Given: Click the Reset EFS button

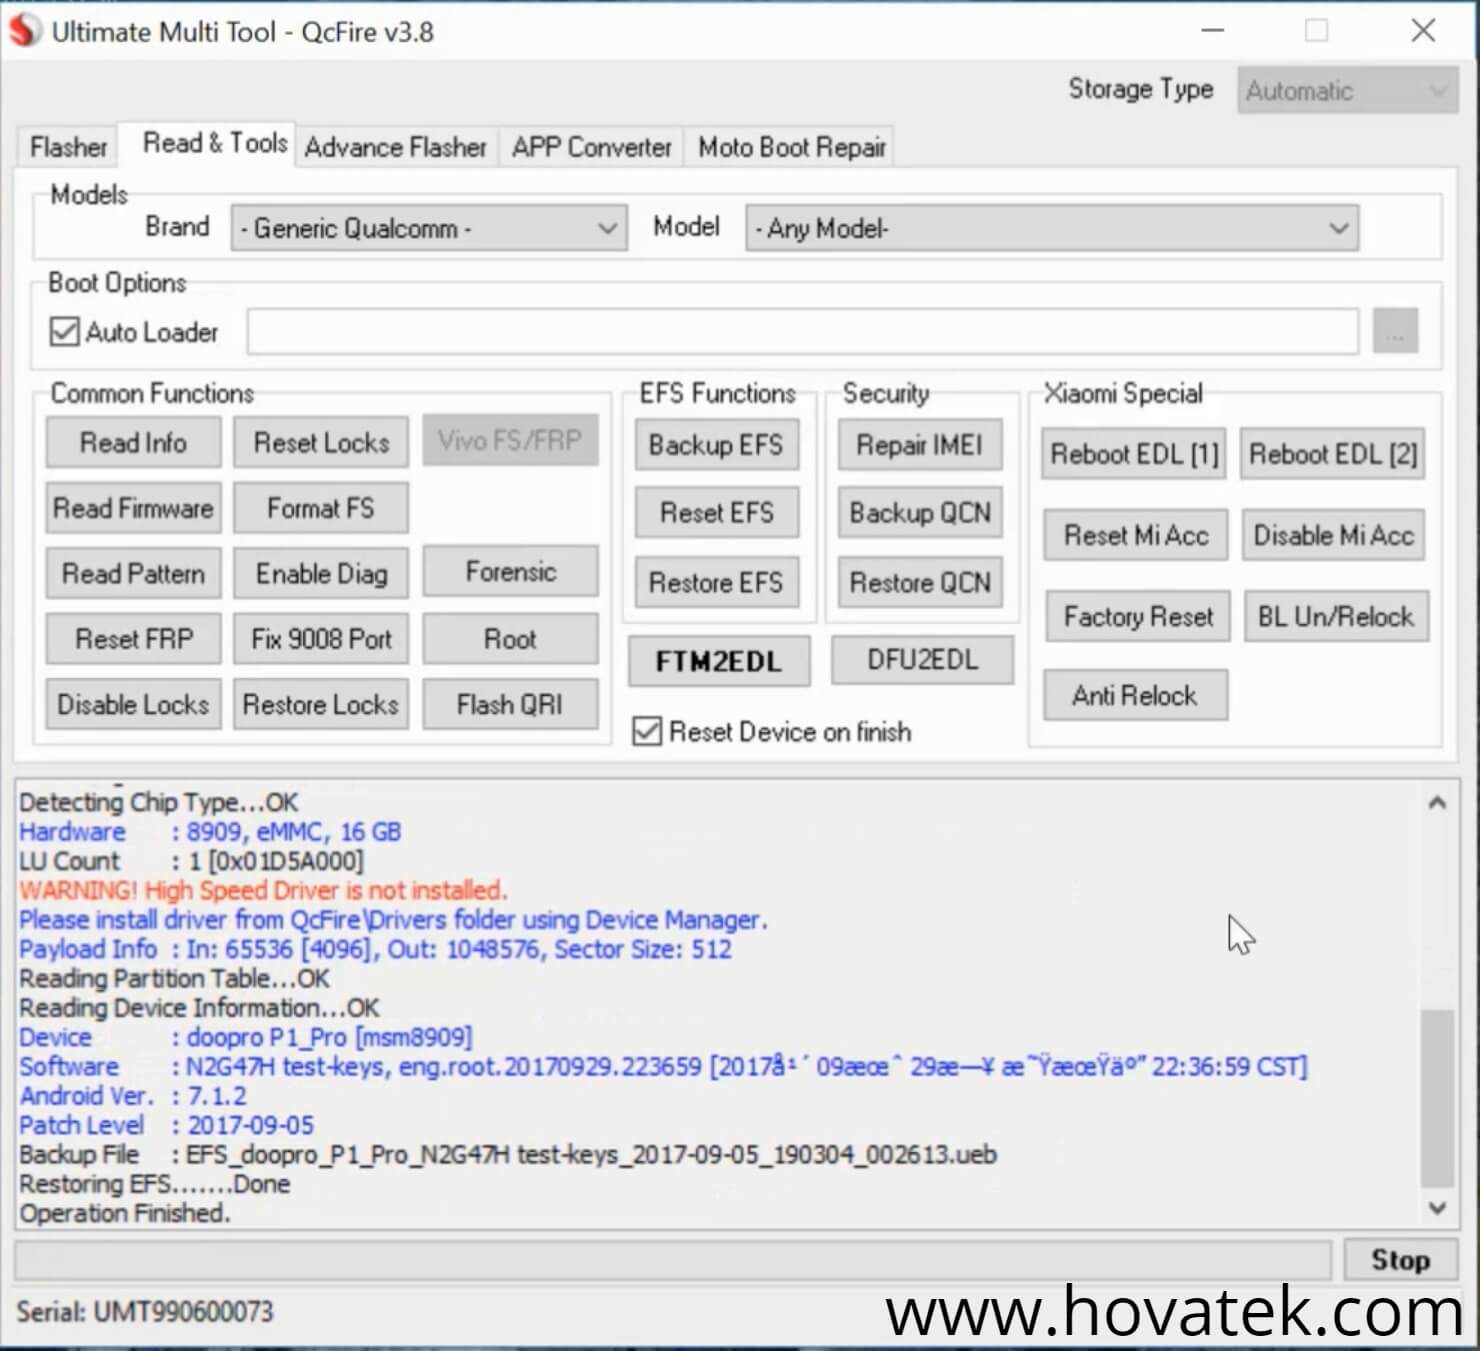Looking at the screenshot, I should 716,513.
